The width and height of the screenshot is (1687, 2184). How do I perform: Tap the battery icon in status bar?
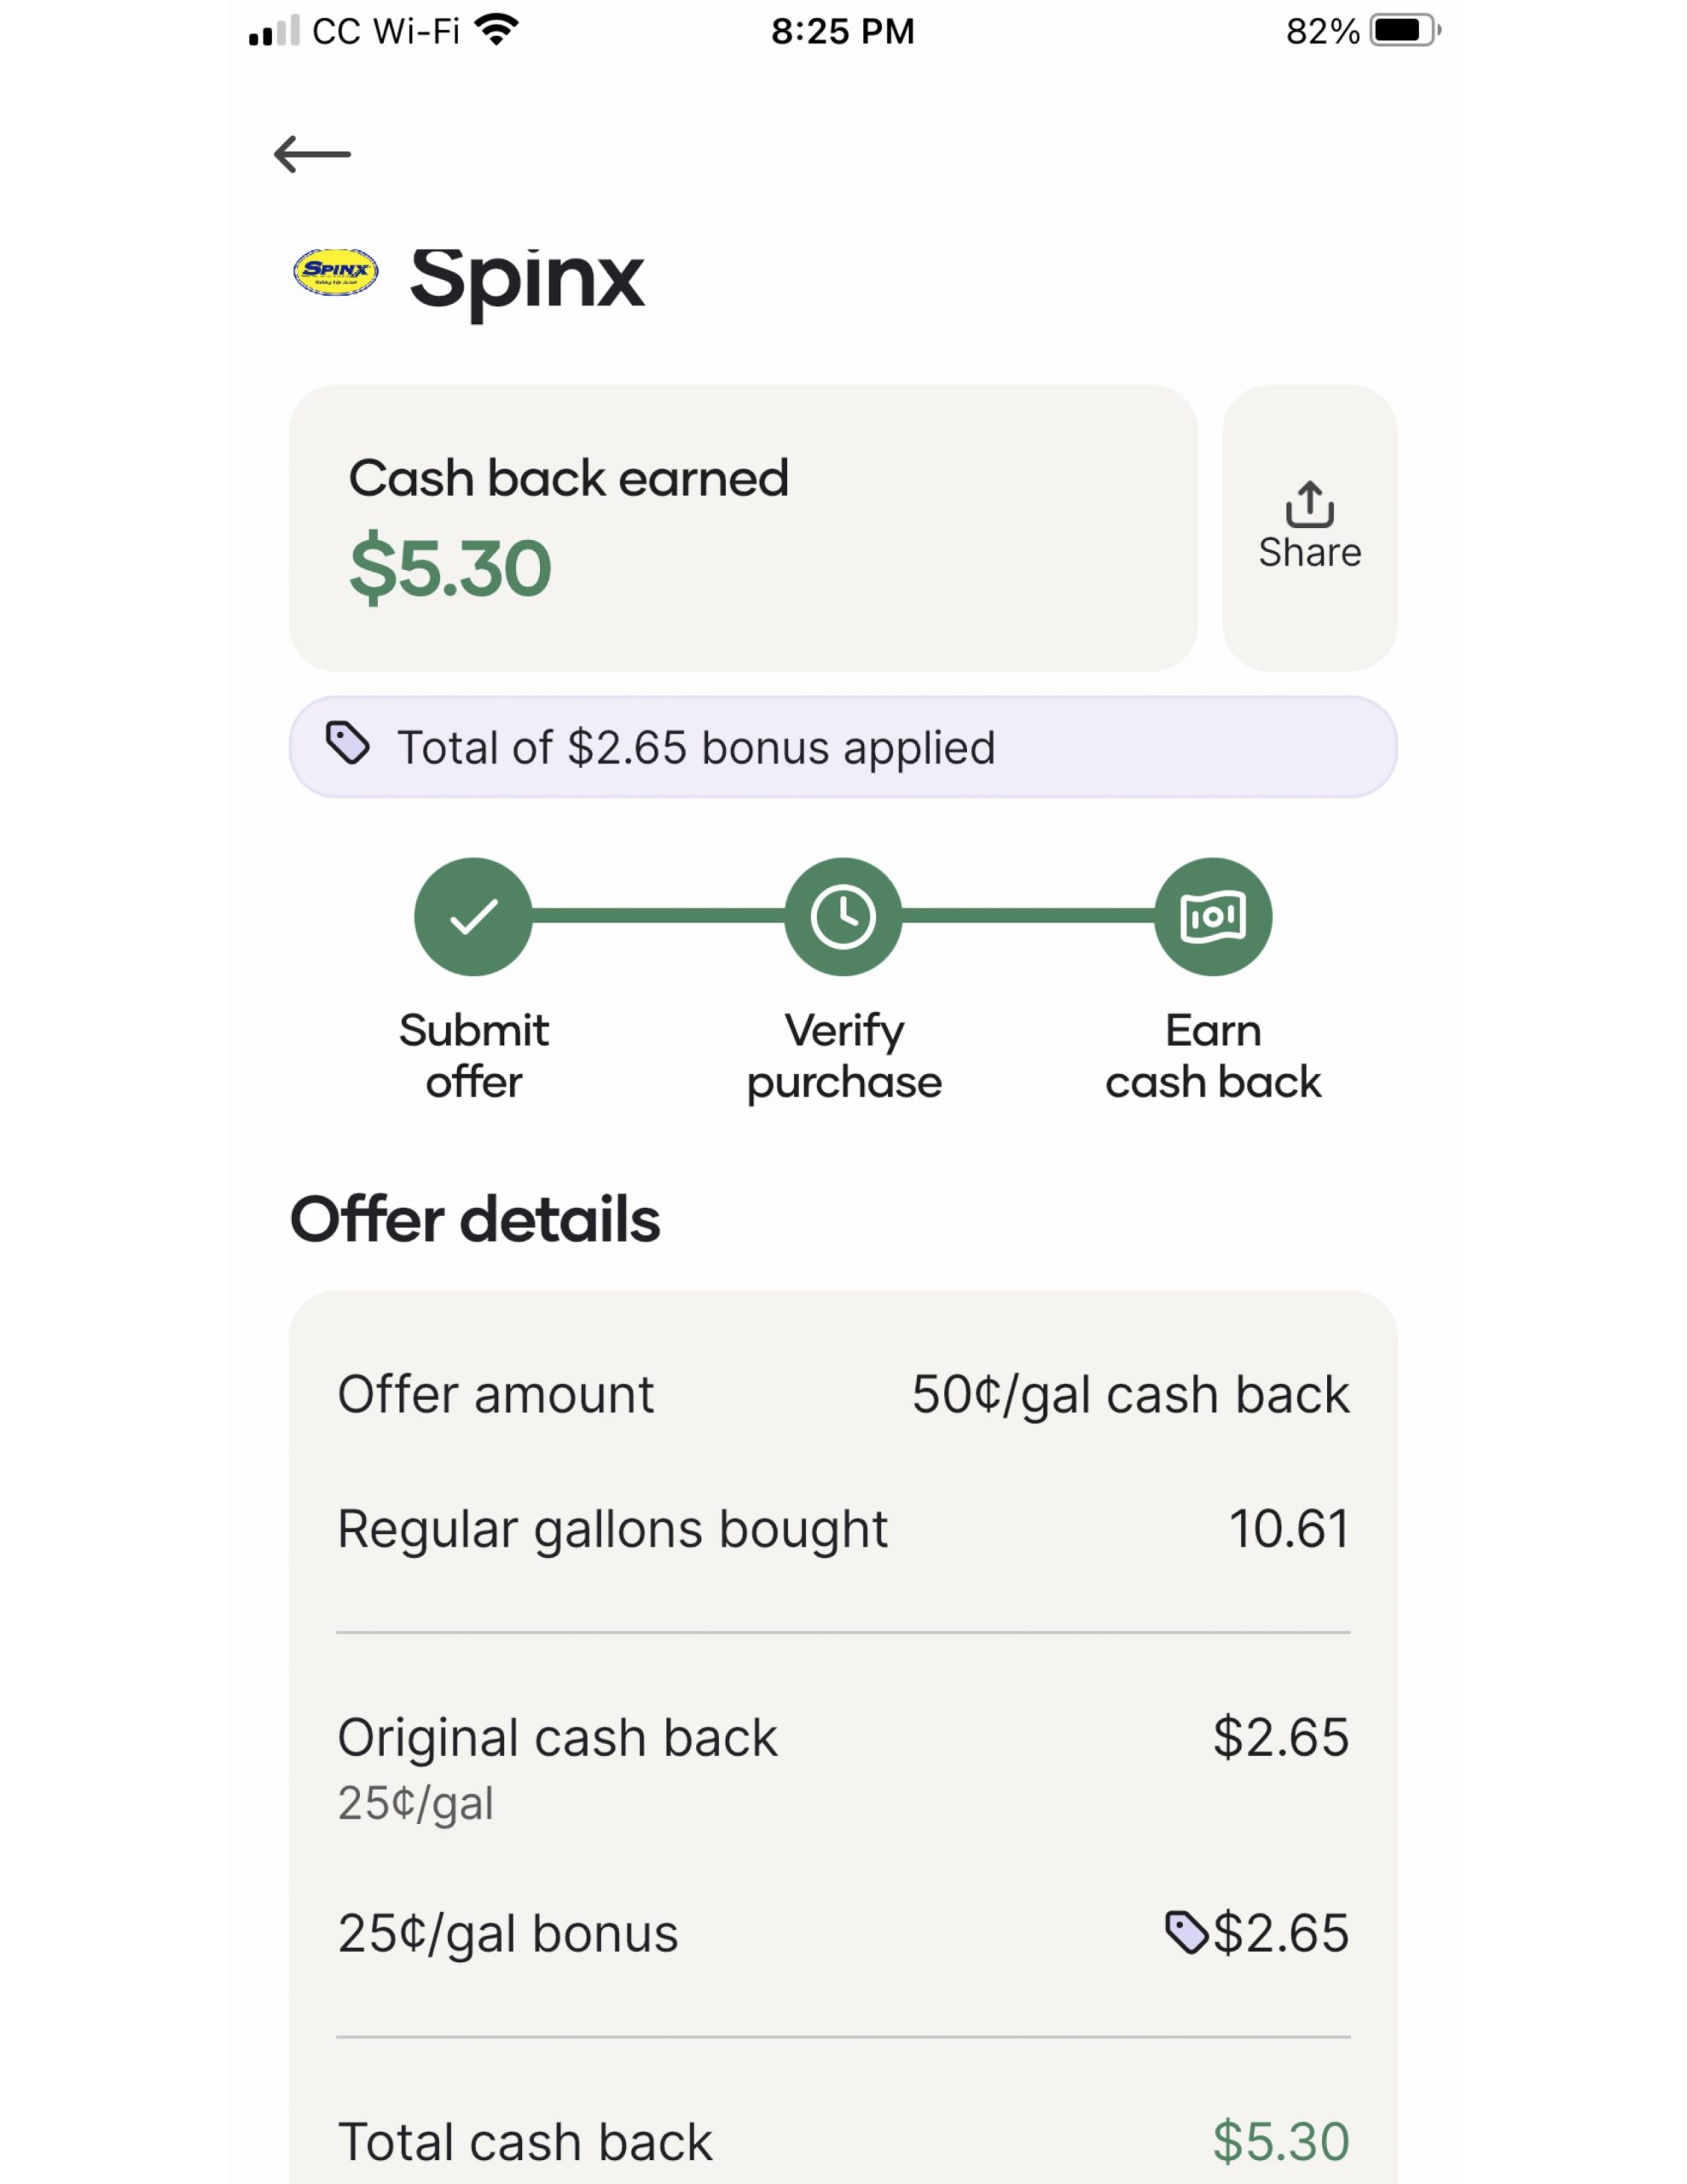[1403, 31]
